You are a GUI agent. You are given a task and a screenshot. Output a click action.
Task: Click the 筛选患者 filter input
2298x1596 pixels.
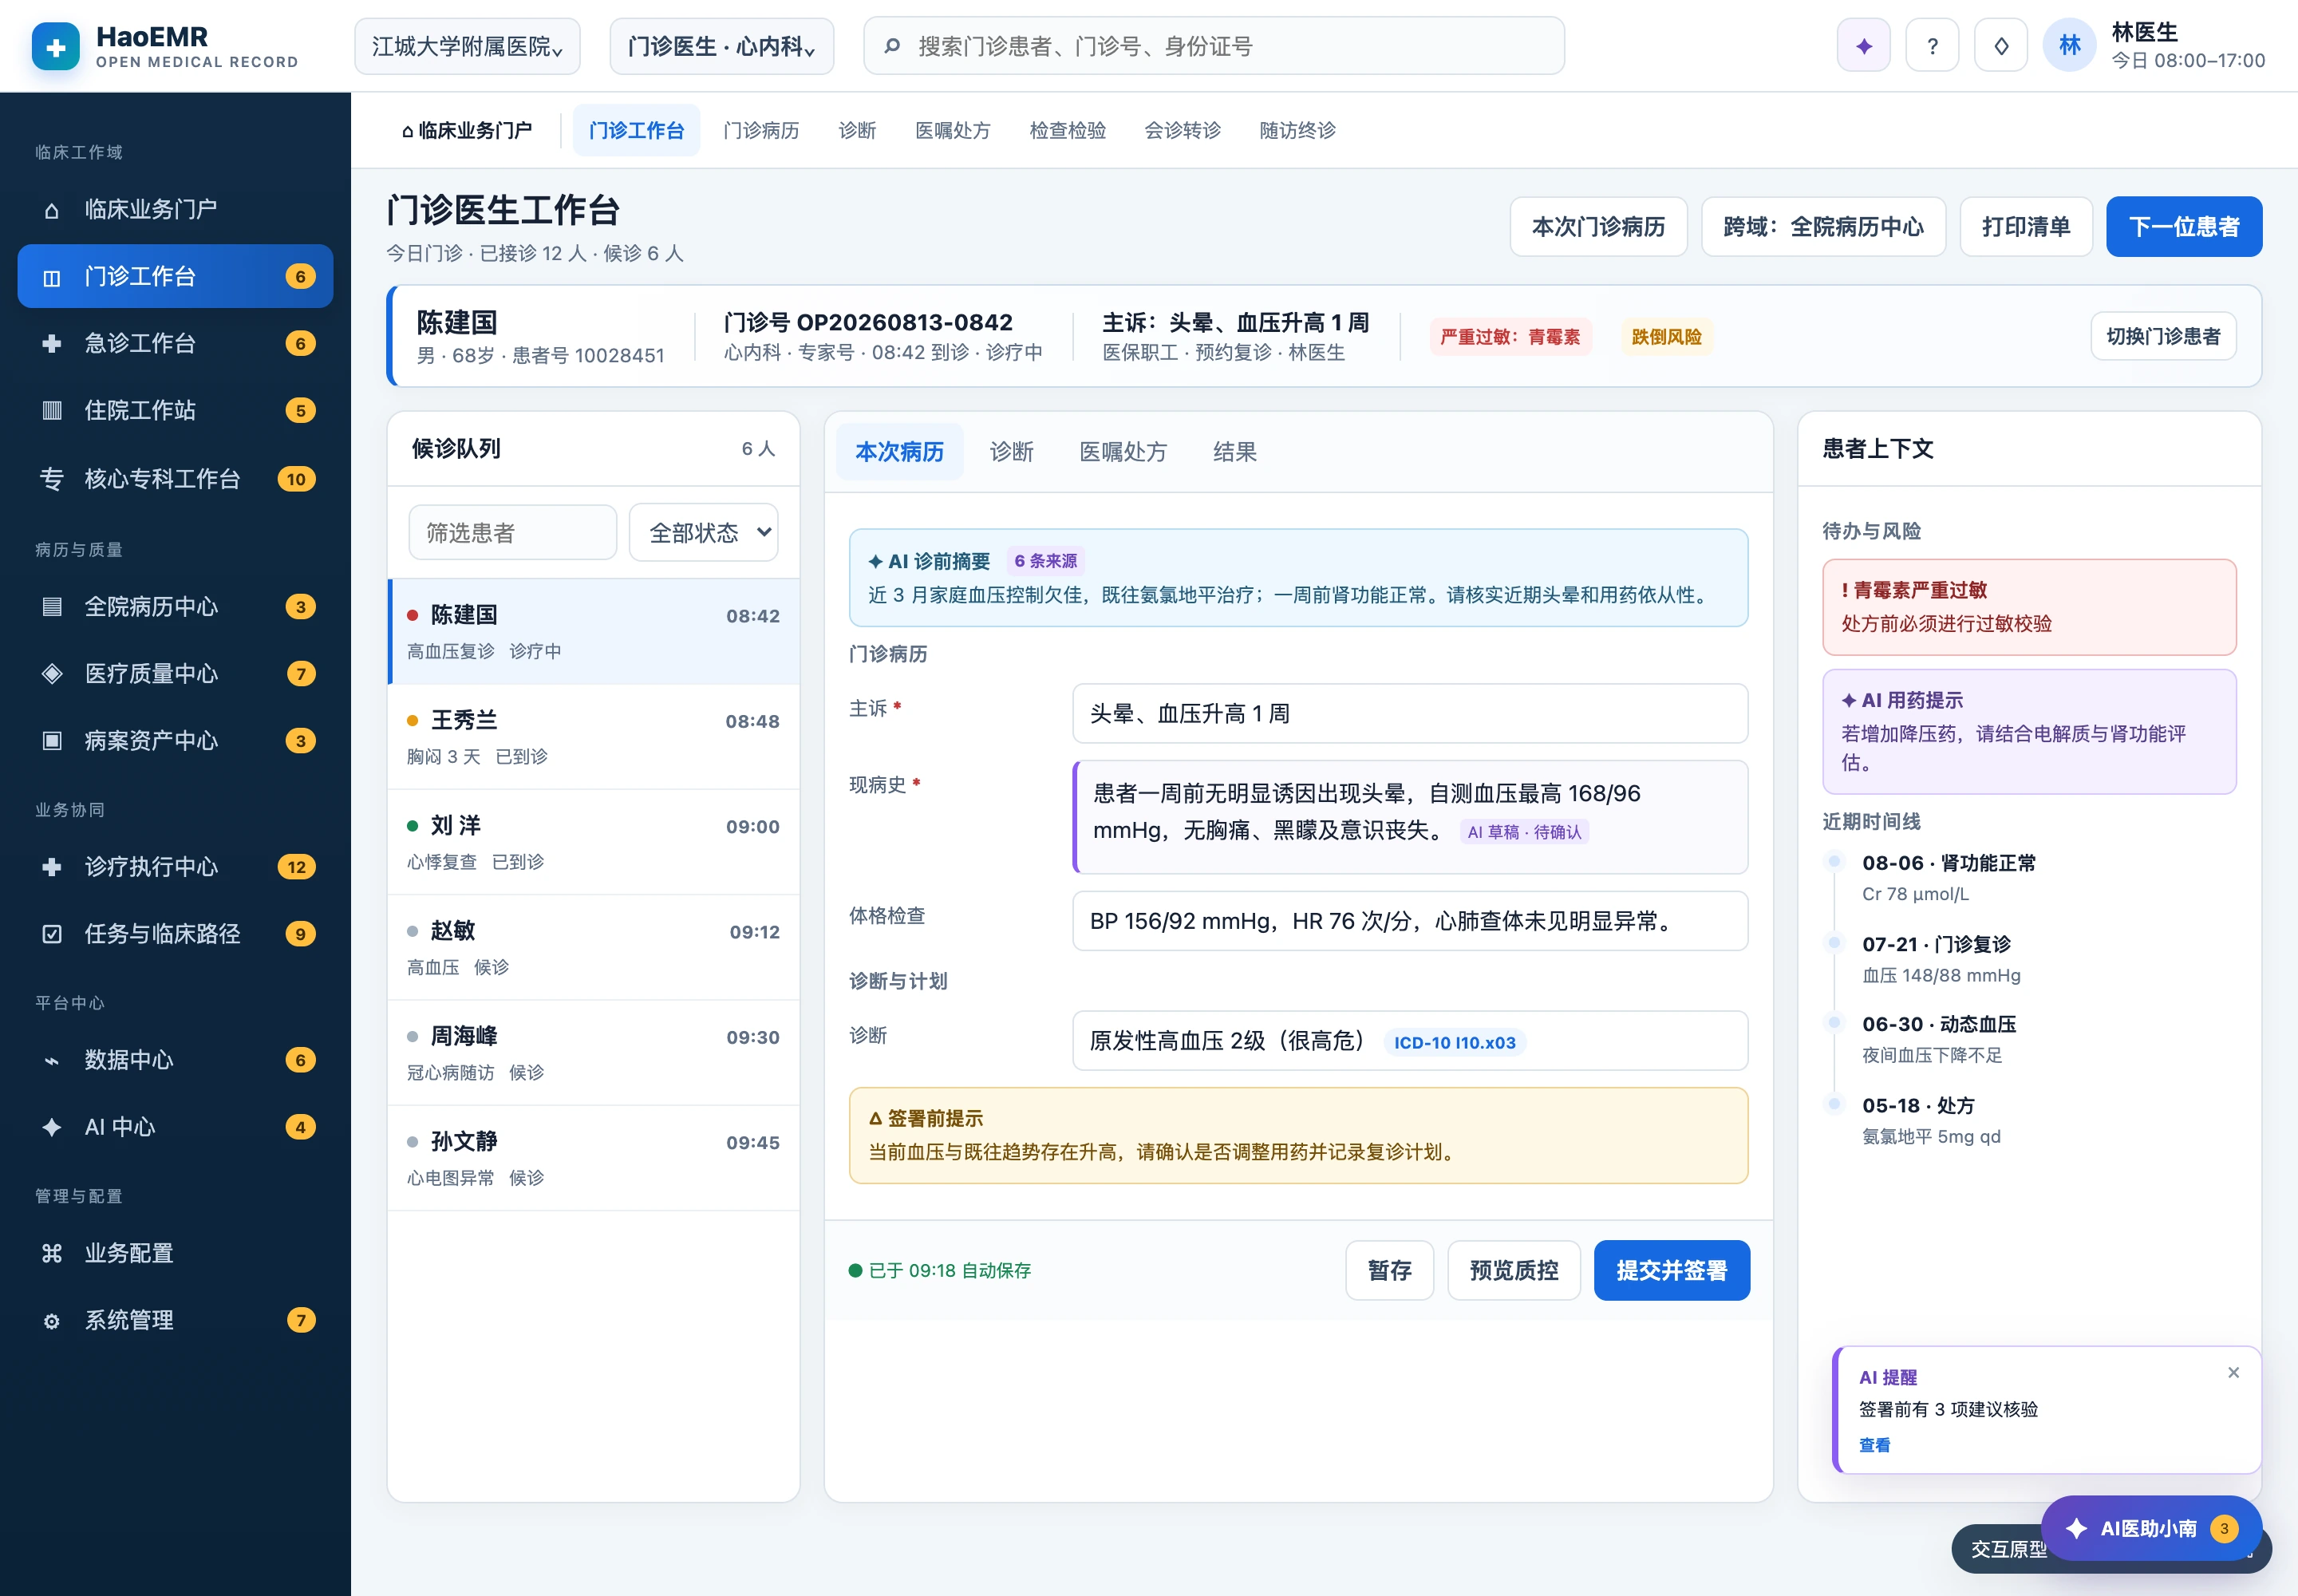[x=512, y=532]
